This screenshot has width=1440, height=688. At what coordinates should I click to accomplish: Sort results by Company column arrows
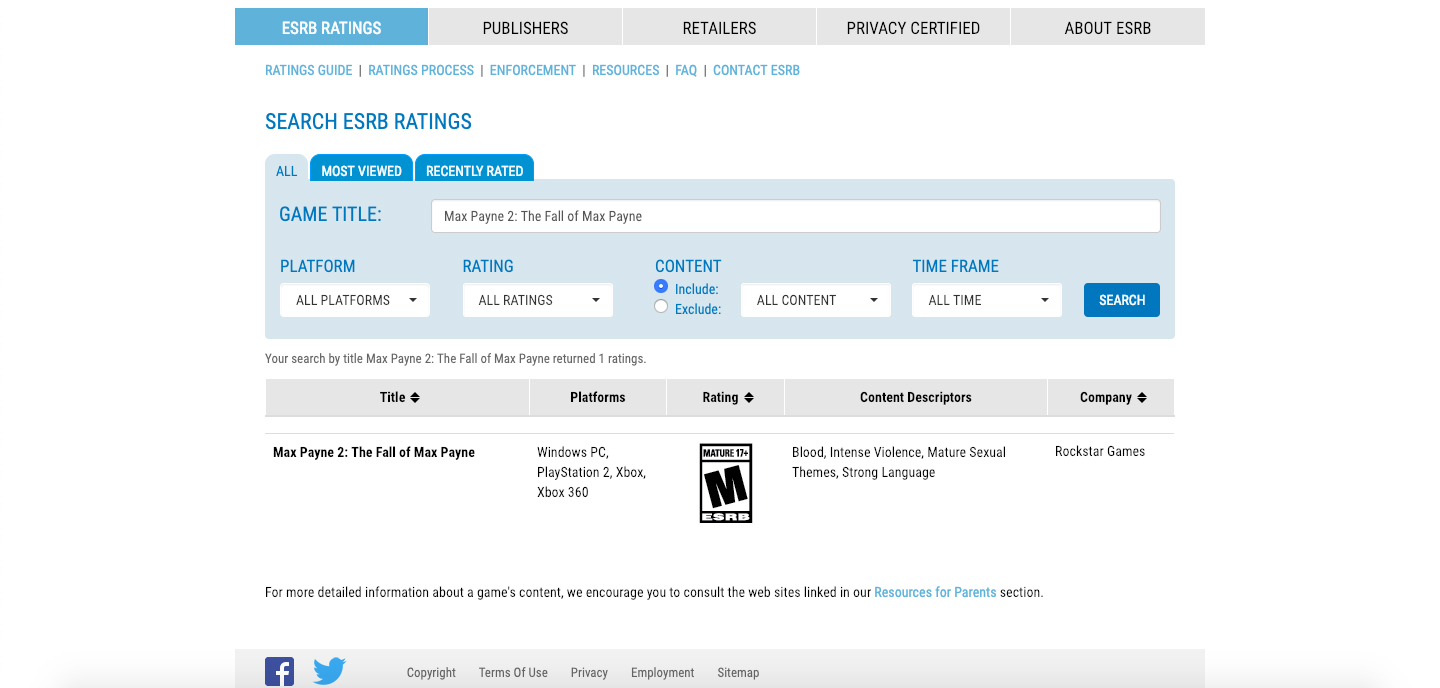[1142, 398]
